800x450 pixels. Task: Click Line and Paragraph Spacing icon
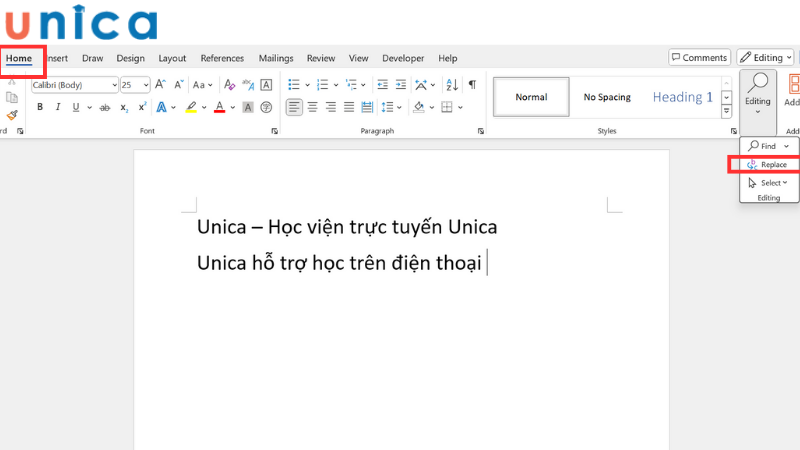pyautogui.click(x=387, y=107)
